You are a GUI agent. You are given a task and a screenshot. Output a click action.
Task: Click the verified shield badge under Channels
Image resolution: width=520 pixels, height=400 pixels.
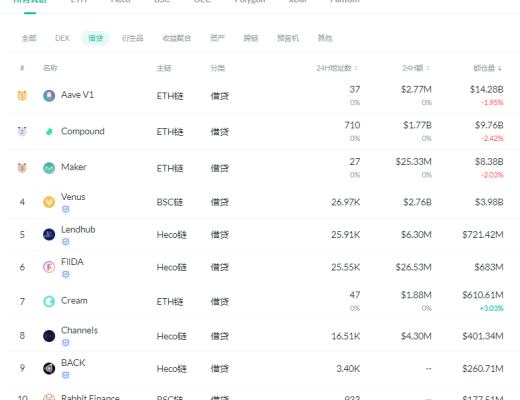66,343
